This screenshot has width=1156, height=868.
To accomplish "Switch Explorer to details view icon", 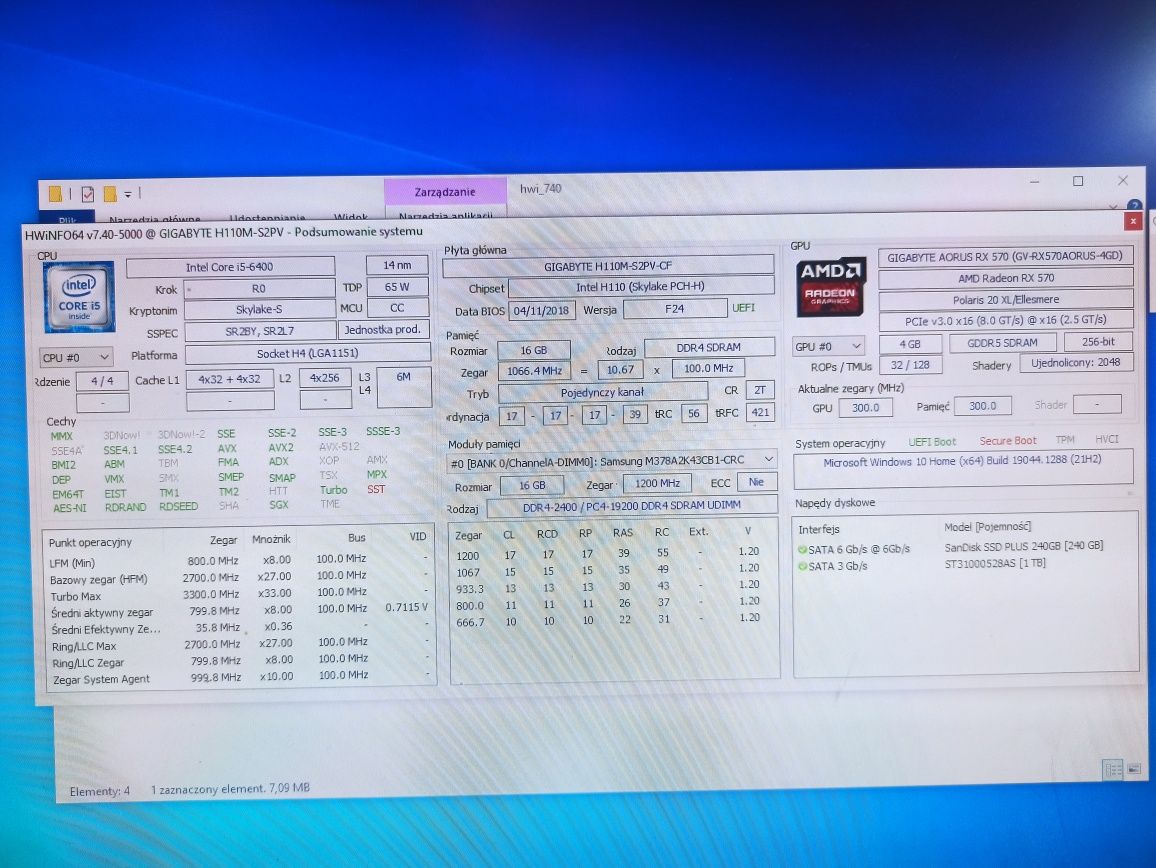I will click(x=1113, y=769).
